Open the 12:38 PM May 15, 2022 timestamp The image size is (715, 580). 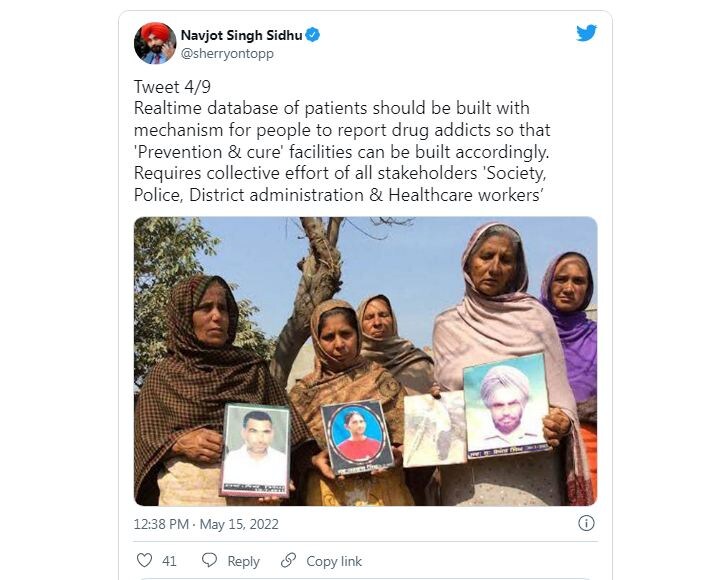[206, 524]
